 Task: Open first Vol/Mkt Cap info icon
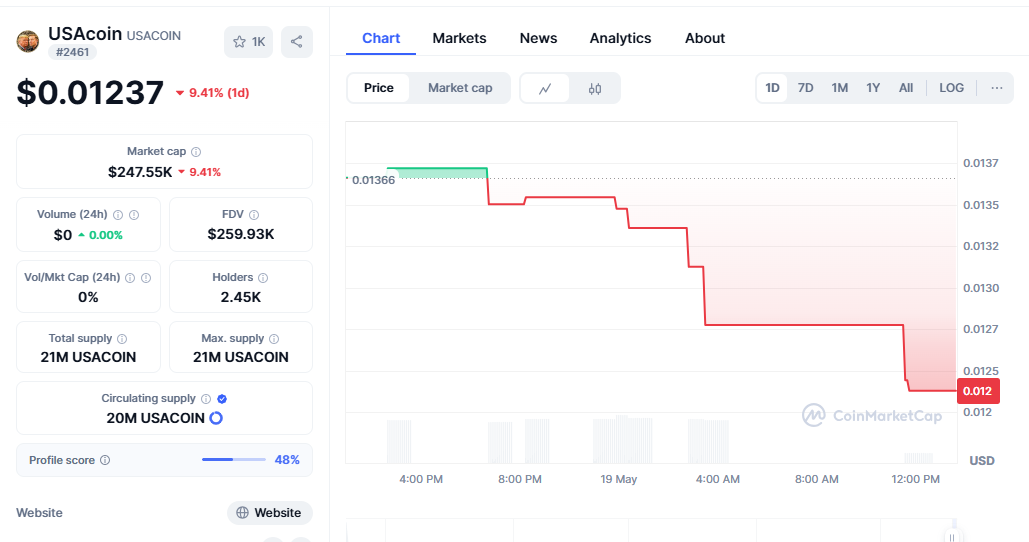click(130, 278)
